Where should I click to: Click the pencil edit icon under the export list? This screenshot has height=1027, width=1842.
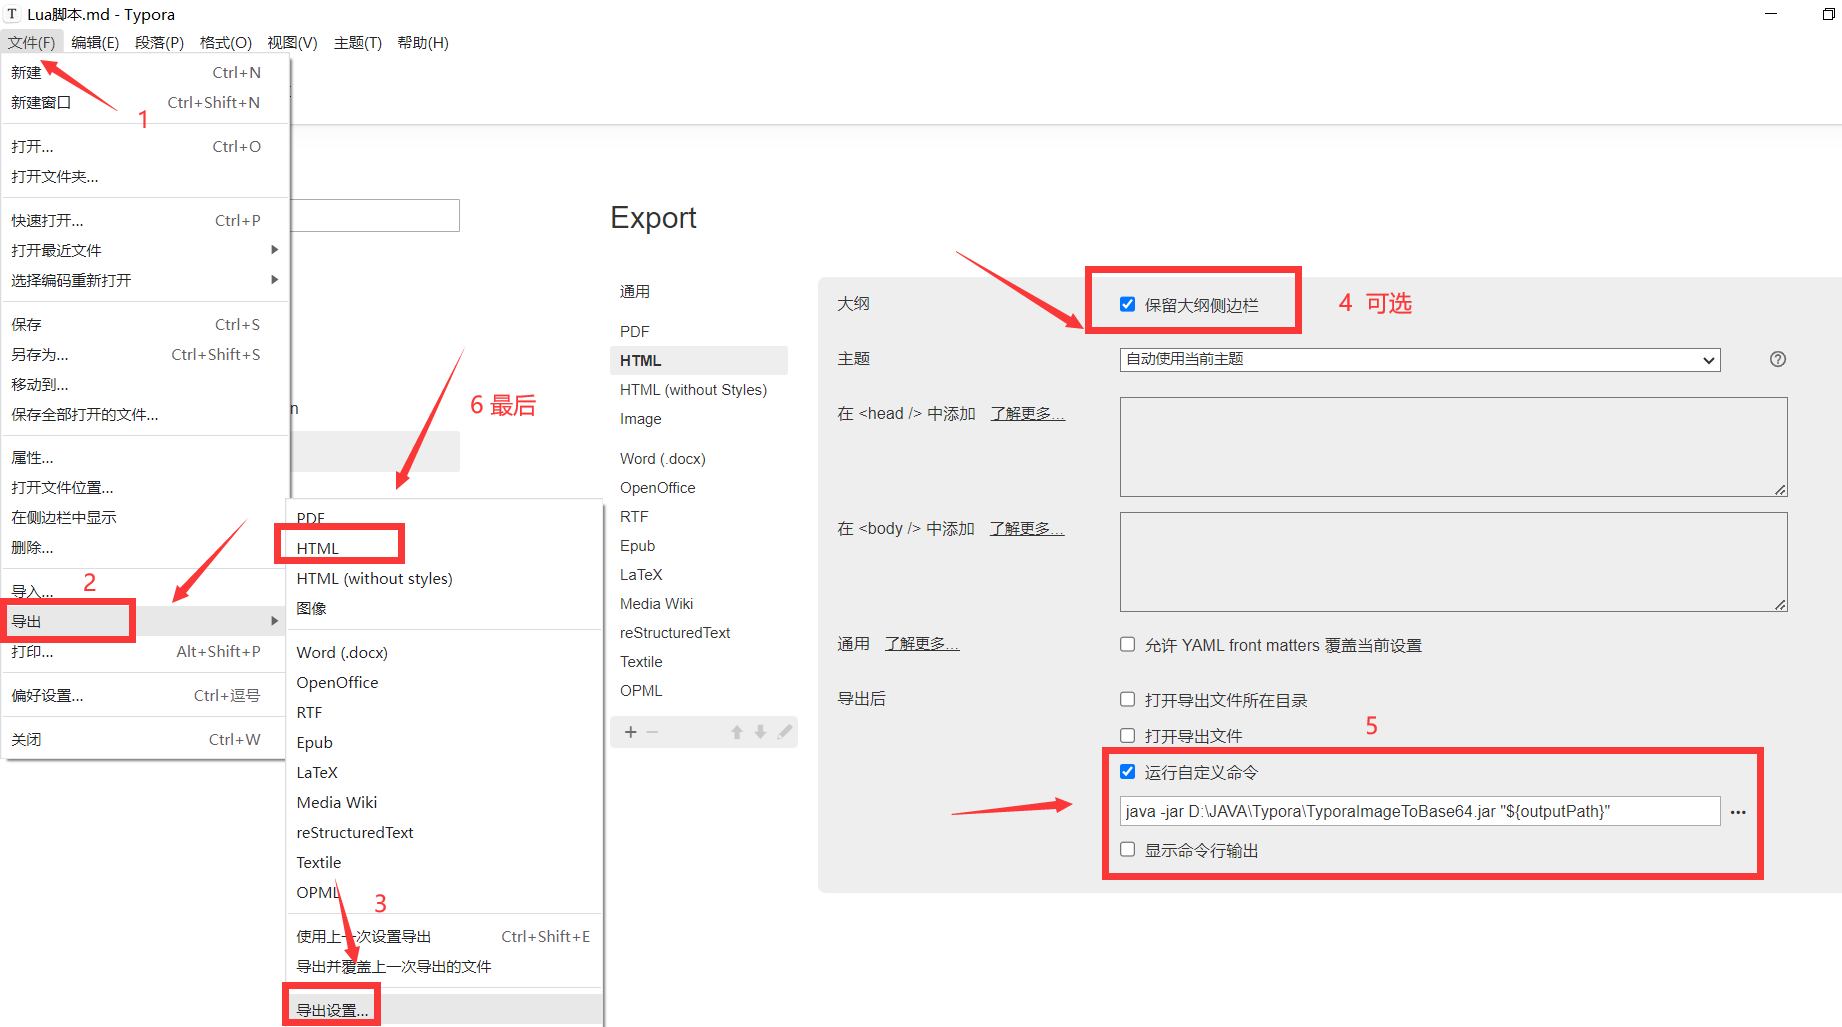(x=785, y=732)
